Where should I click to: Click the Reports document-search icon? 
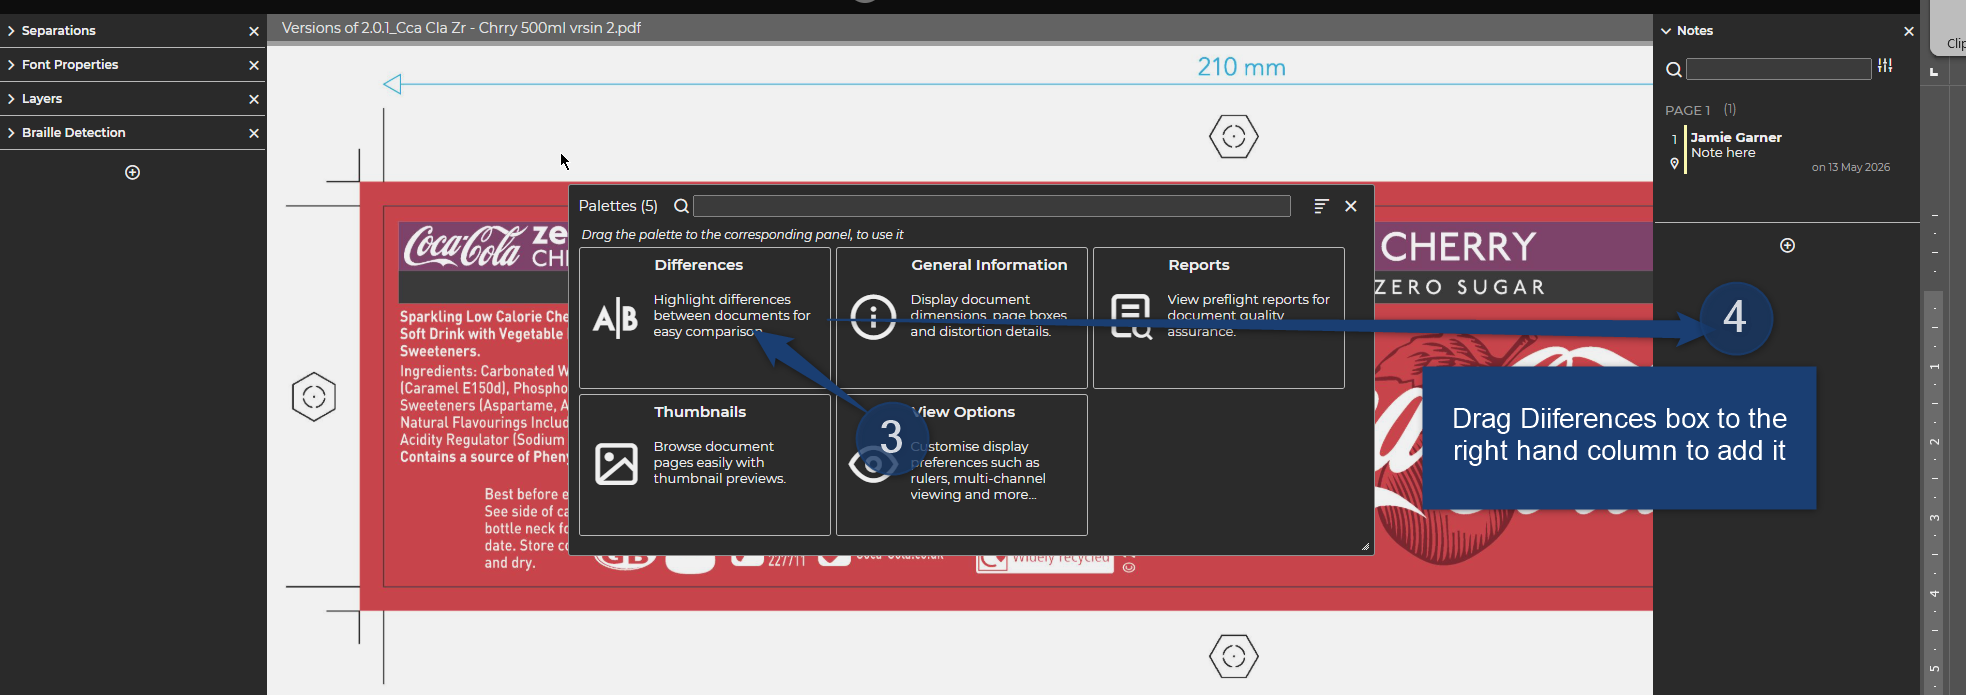[x=1131, y=317]
